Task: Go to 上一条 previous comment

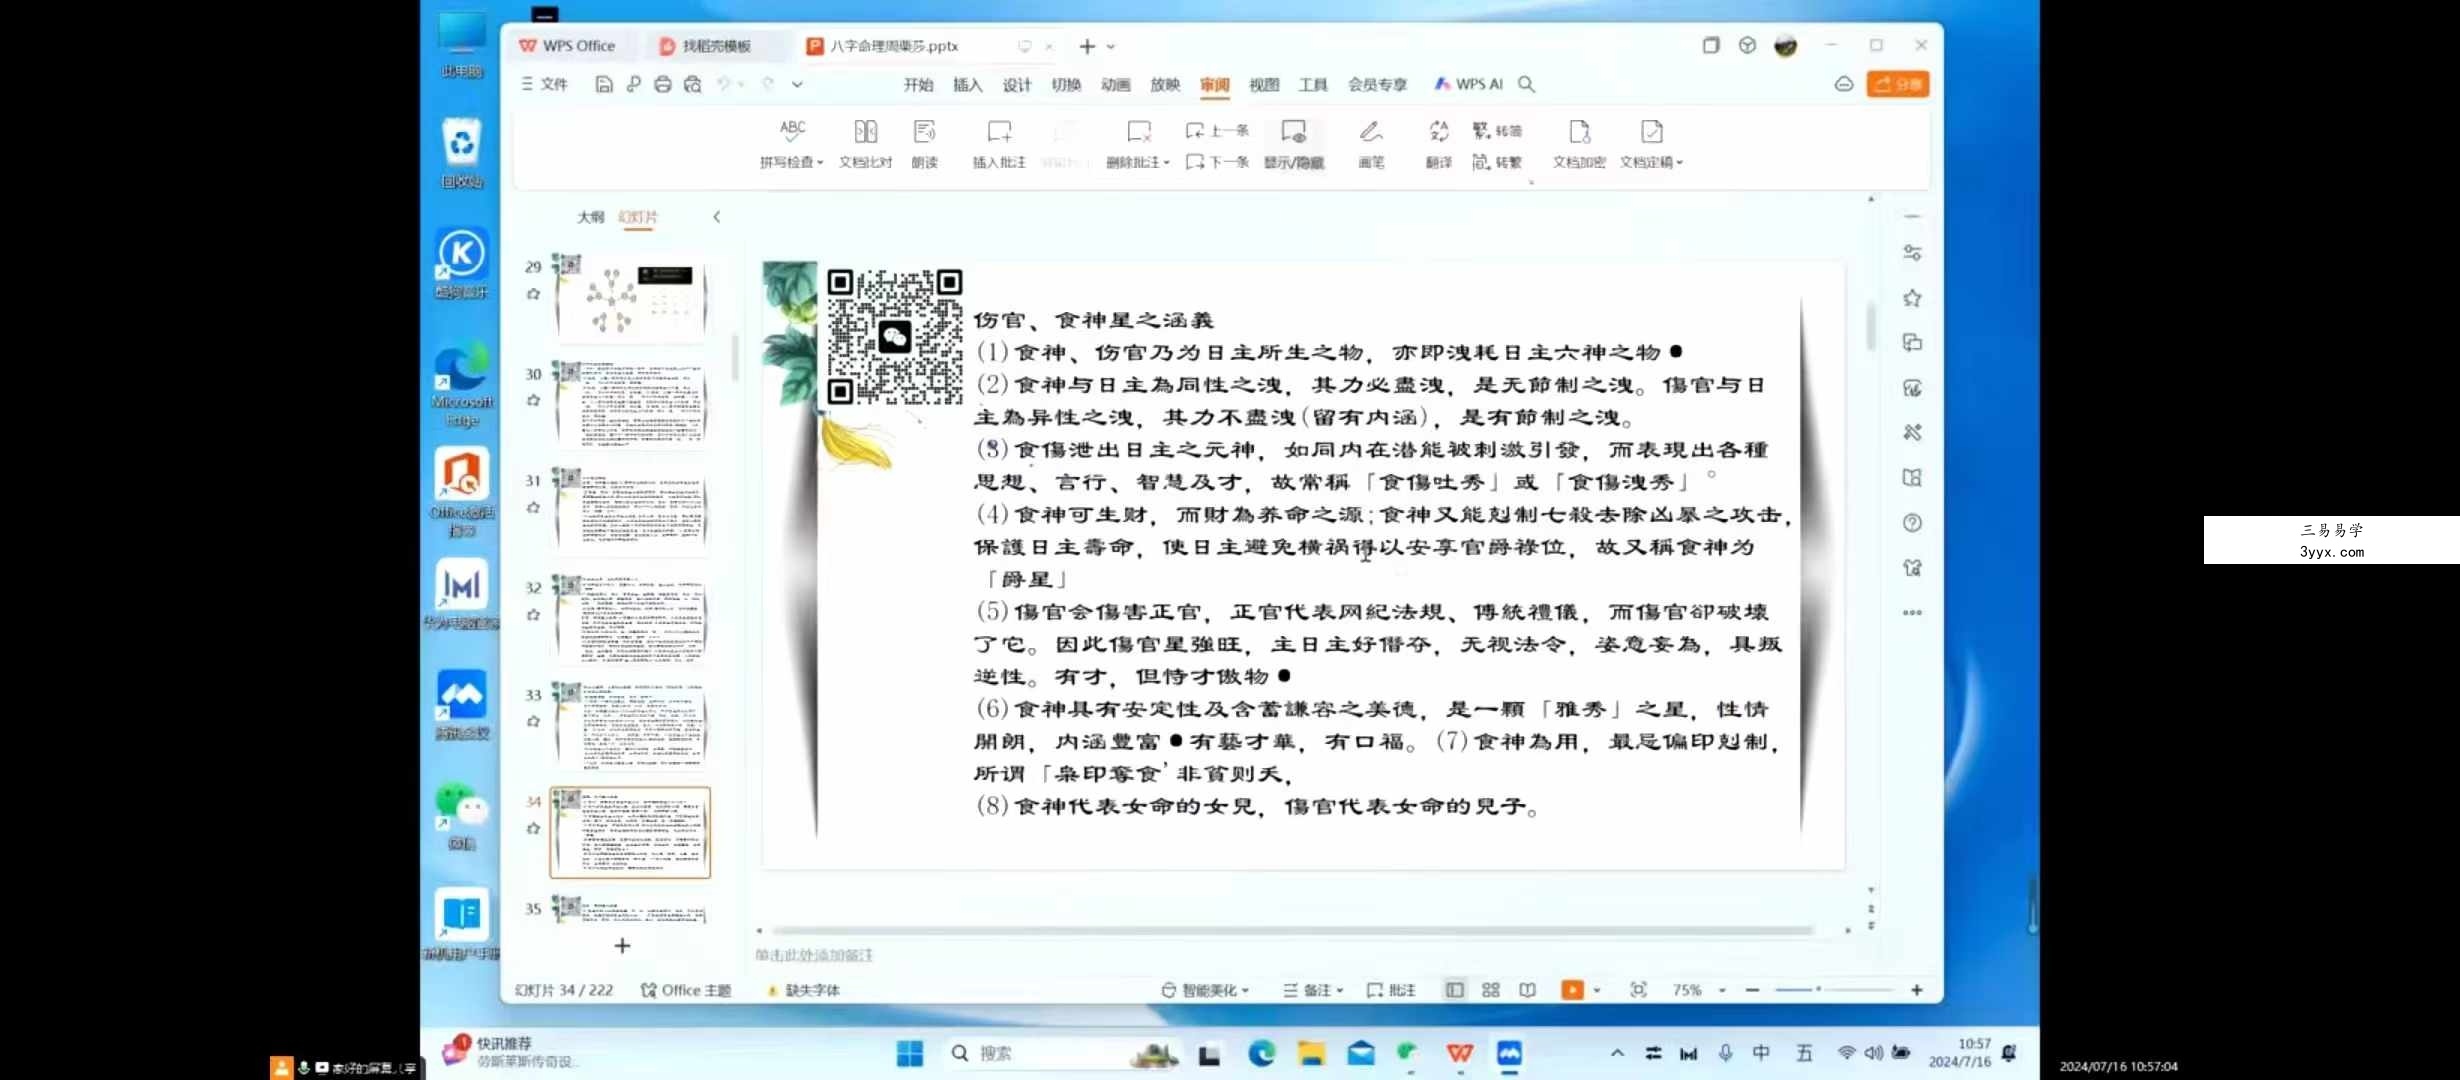Action: click(x=1217, y=130)
